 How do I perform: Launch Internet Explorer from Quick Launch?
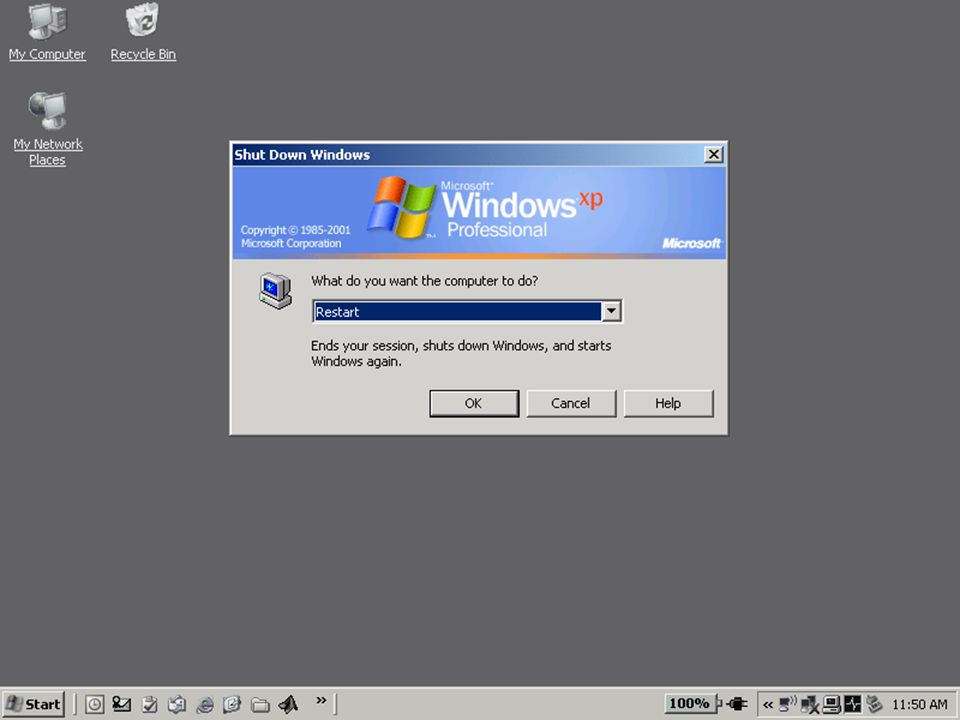204,704
